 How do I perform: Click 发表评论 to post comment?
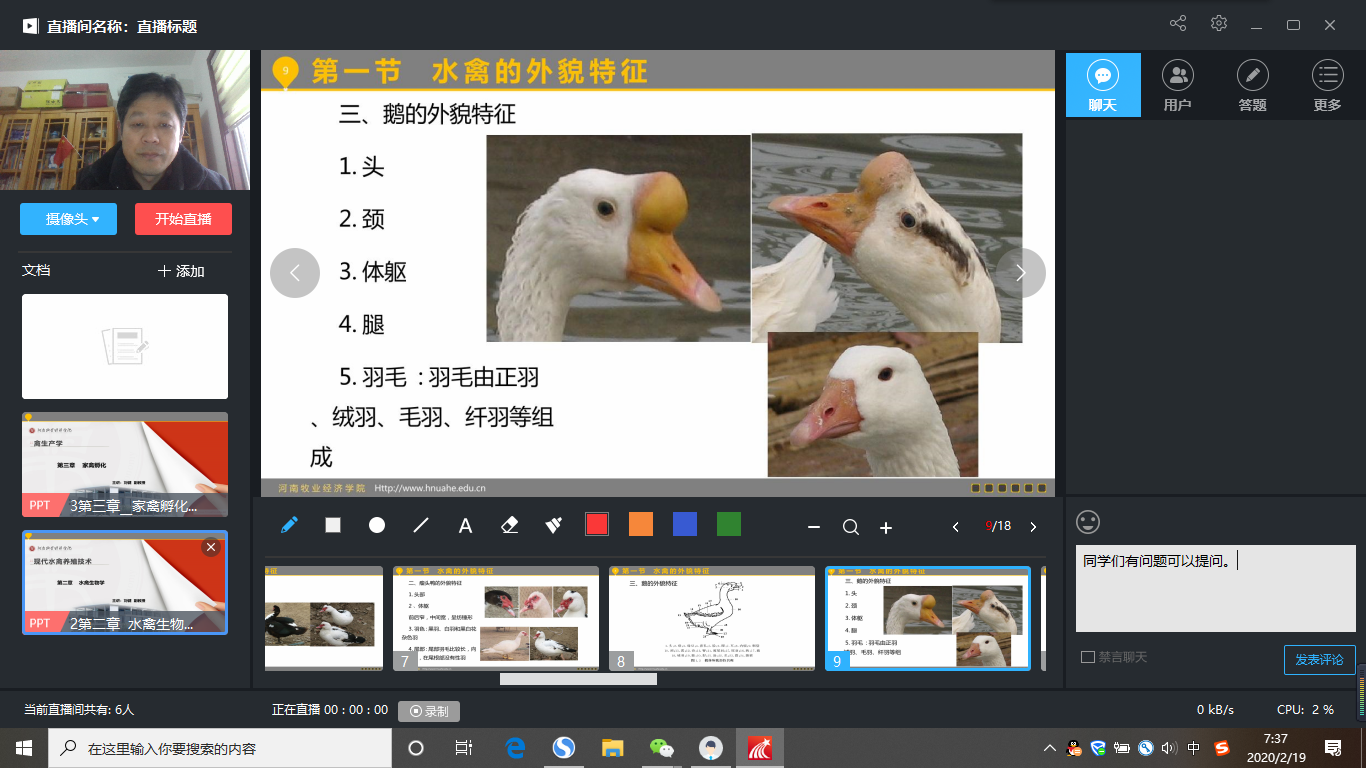tap(1319, 660)
